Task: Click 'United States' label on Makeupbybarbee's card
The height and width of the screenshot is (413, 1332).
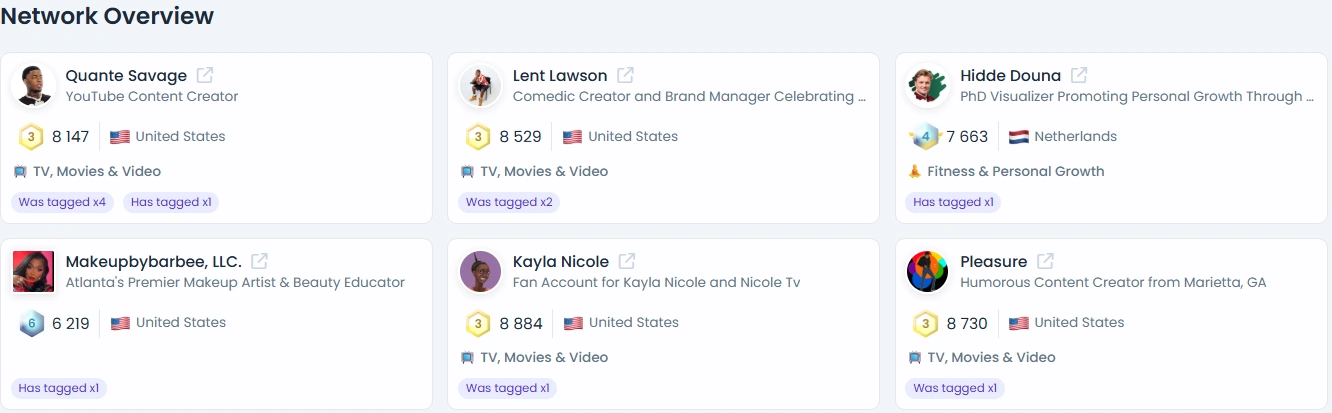Action: point(181,323)
